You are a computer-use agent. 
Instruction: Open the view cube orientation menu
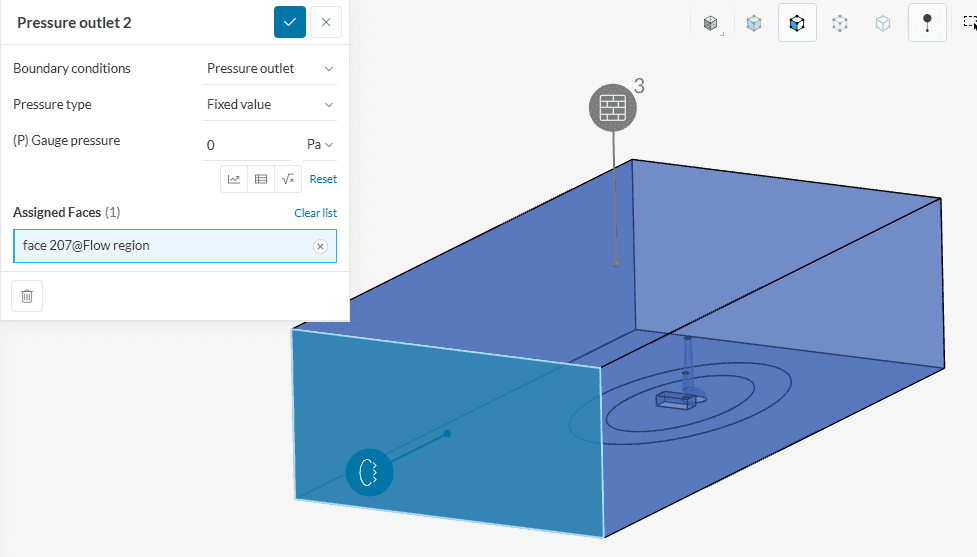pos(711,23)
